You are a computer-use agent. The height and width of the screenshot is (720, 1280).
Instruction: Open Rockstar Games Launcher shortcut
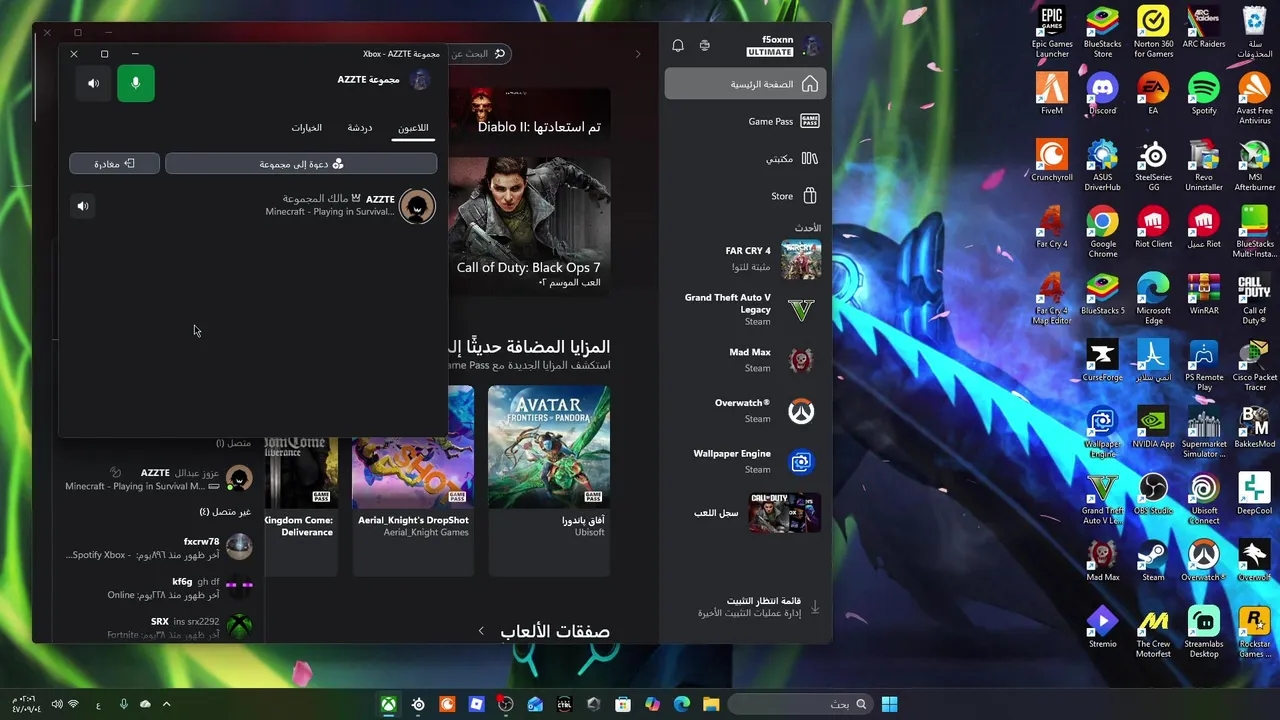click(1255, 632)
